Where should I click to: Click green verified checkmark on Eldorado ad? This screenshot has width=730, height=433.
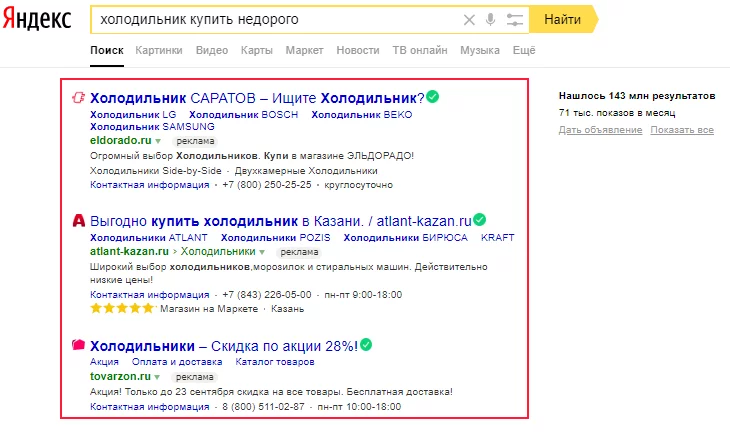(433, 97)
